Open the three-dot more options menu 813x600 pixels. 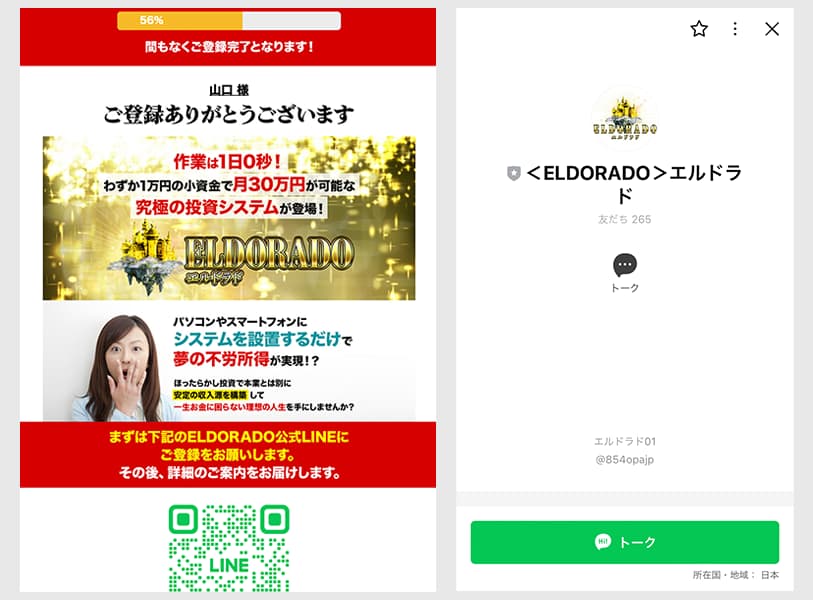735,29
